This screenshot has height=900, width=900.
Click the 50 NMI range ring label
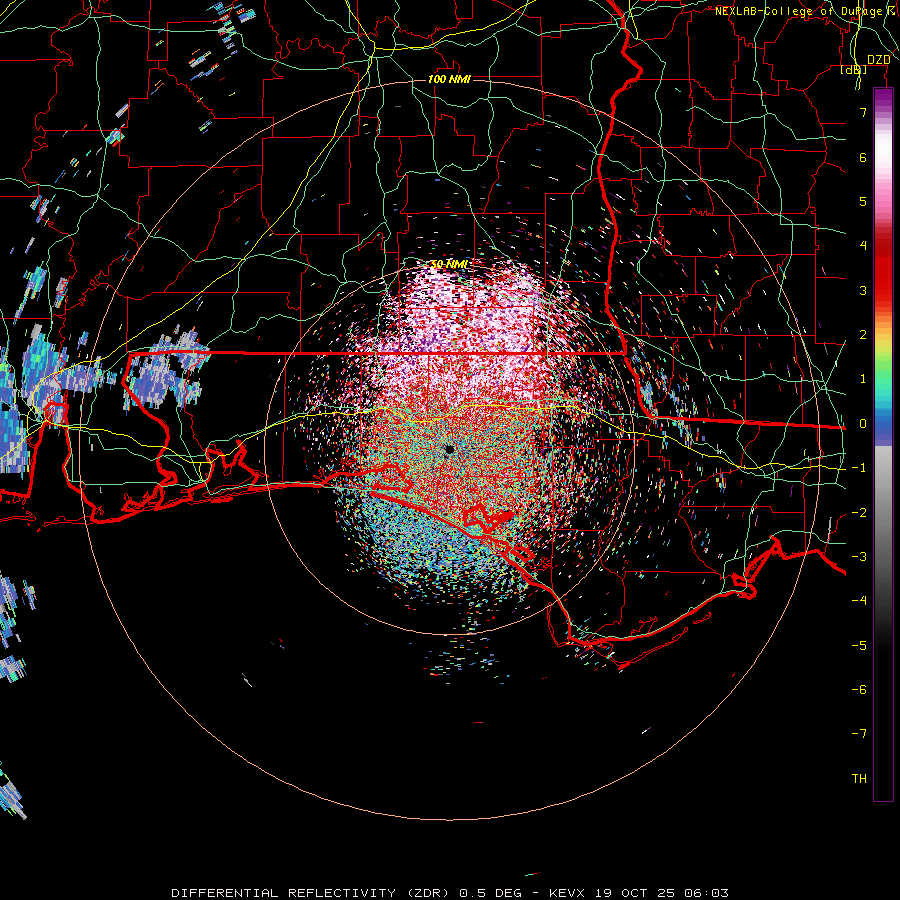pyautogui.click(x=449, y=264)
